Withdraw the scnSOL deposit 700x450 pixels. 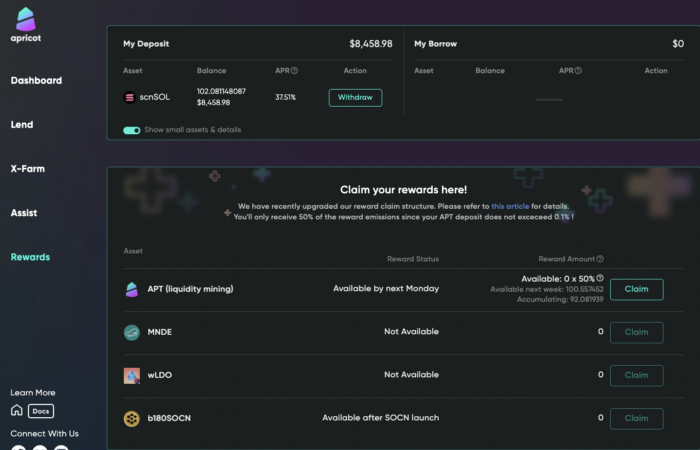coord(355,98)
